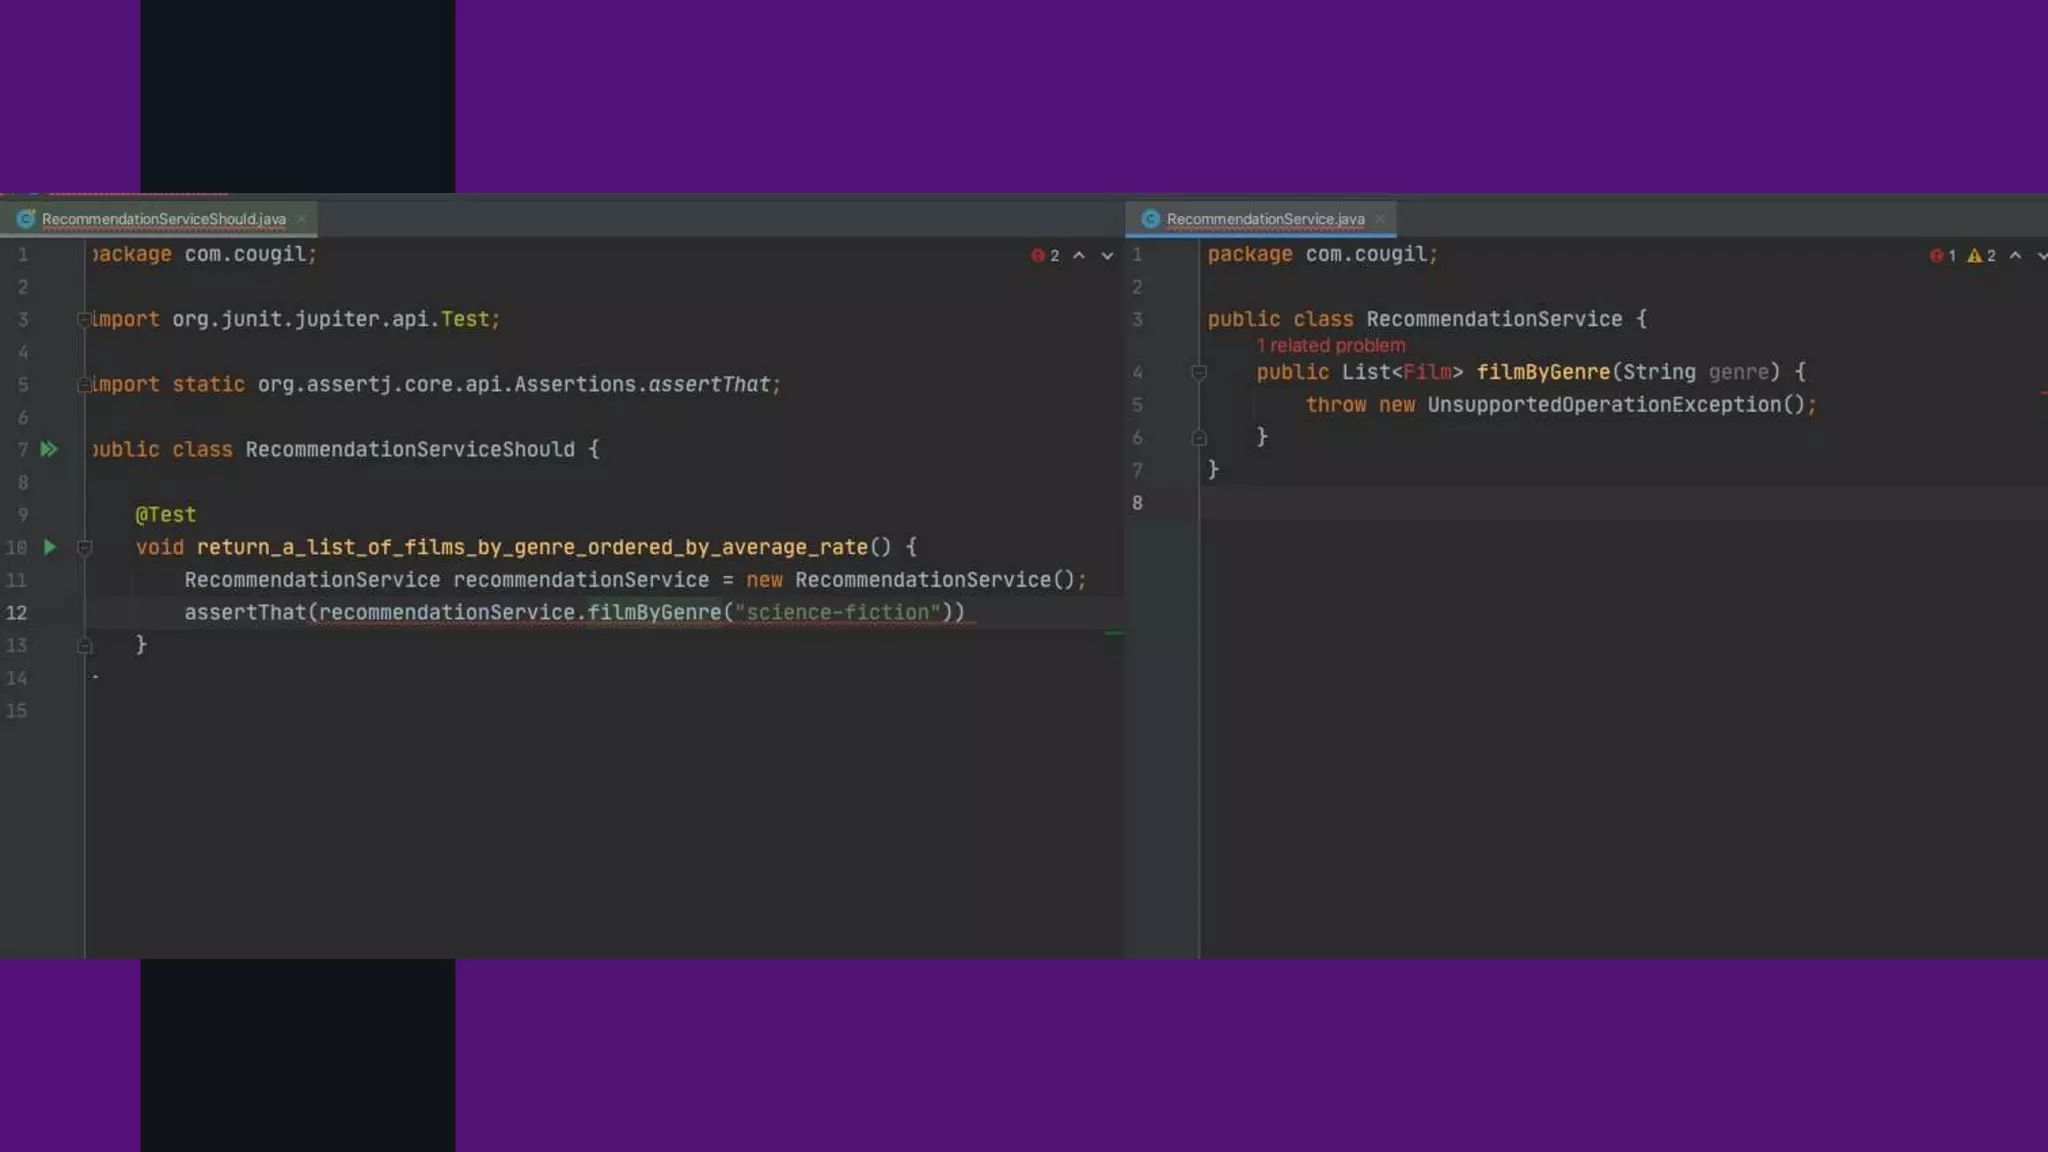Click the yellow warning icon in the right editor
Image resolution: width=2048 pixels, height=1152 pixels.
(1974, 256)
